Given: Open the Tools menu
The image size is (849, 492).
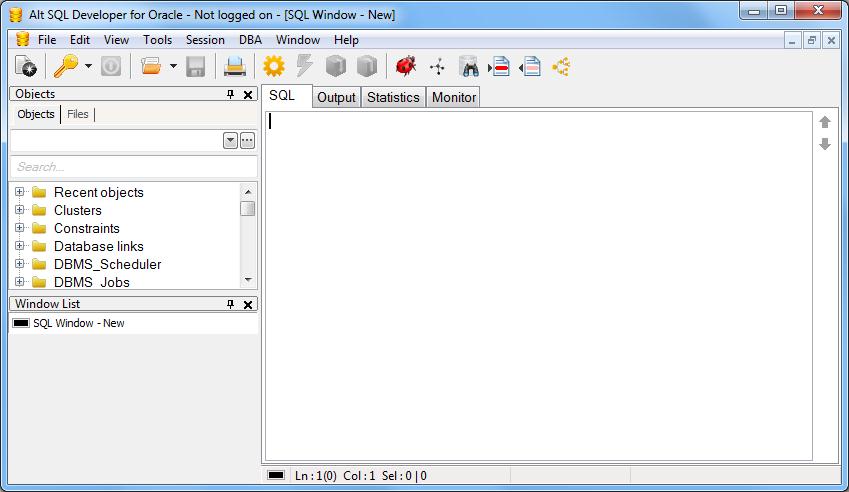Looking at the screenshot, I should (157, 40).
